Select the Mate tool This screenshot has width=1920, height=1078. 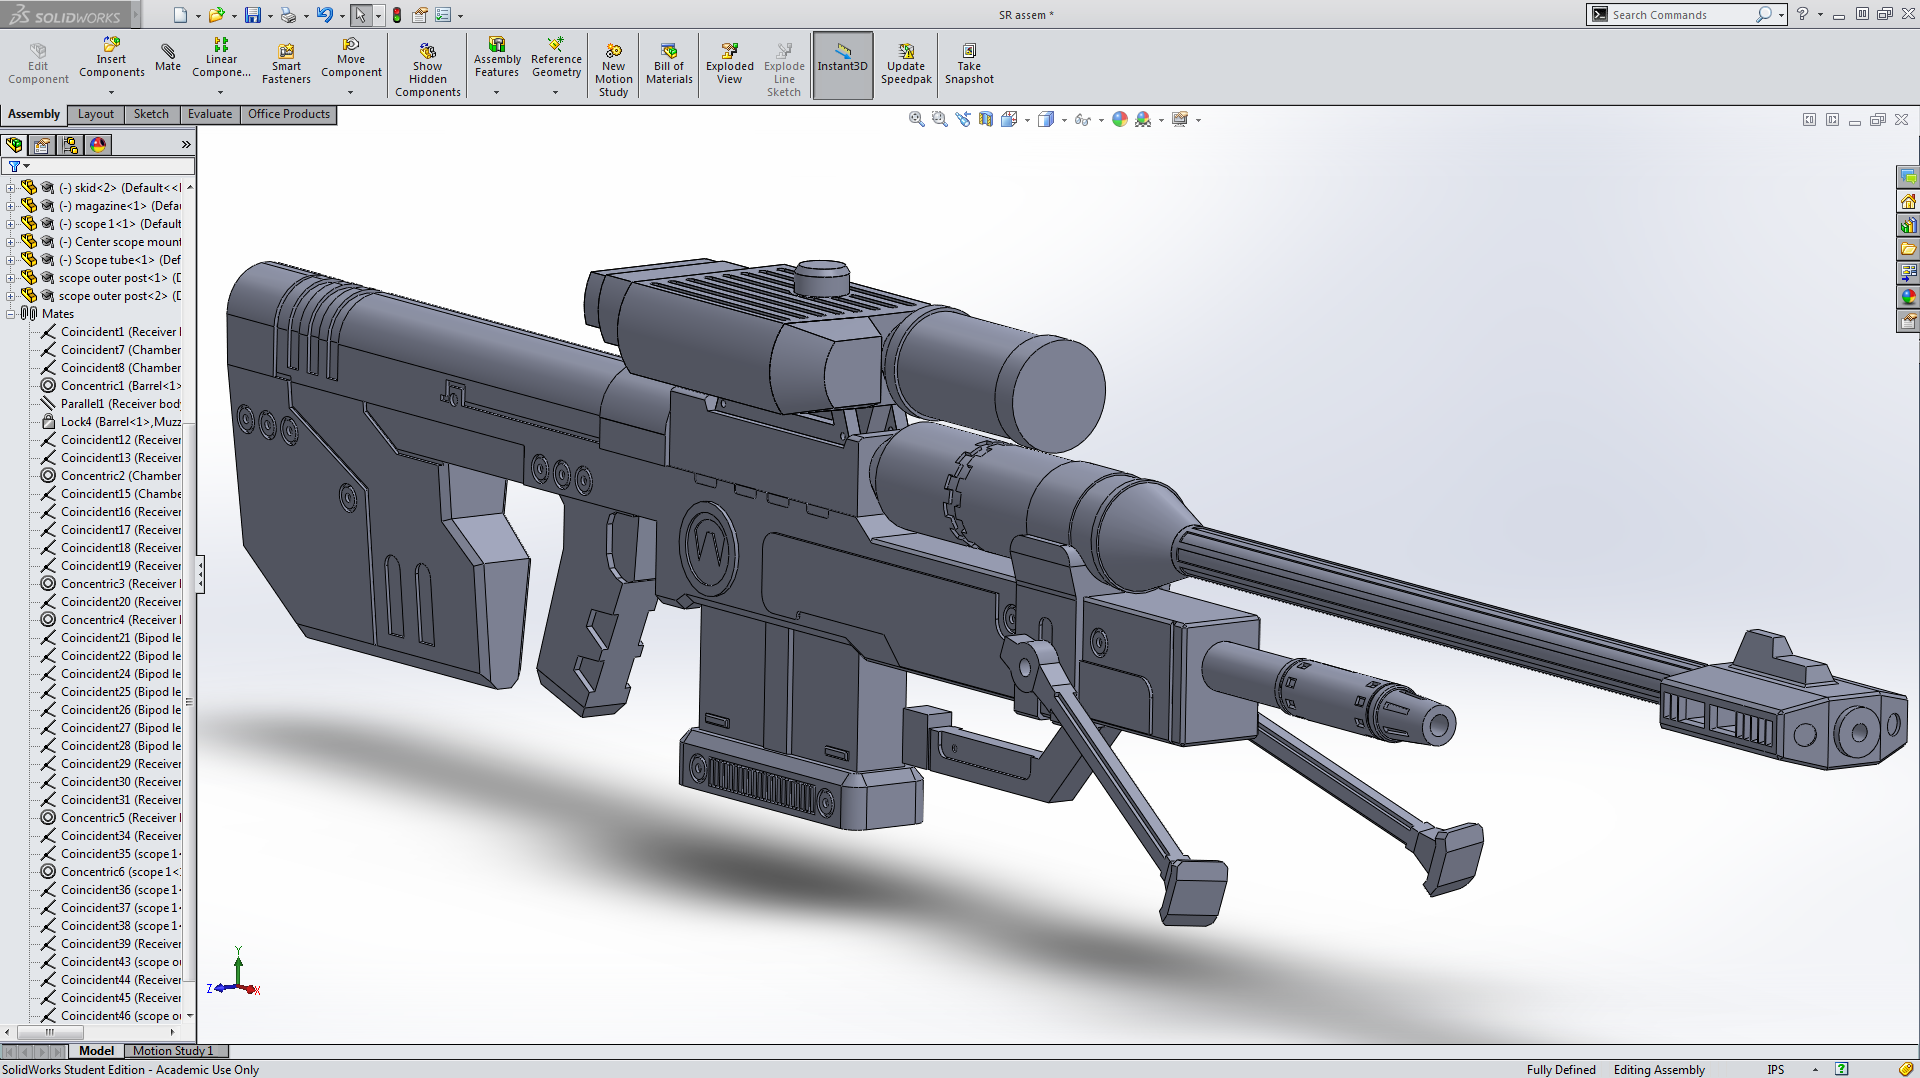168,58
